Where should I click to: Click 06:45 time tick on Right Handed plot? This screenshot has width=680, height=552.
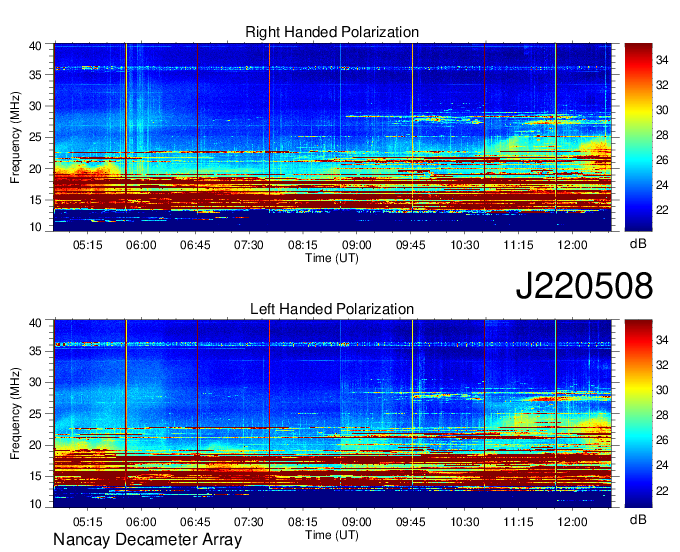(195, 245)
